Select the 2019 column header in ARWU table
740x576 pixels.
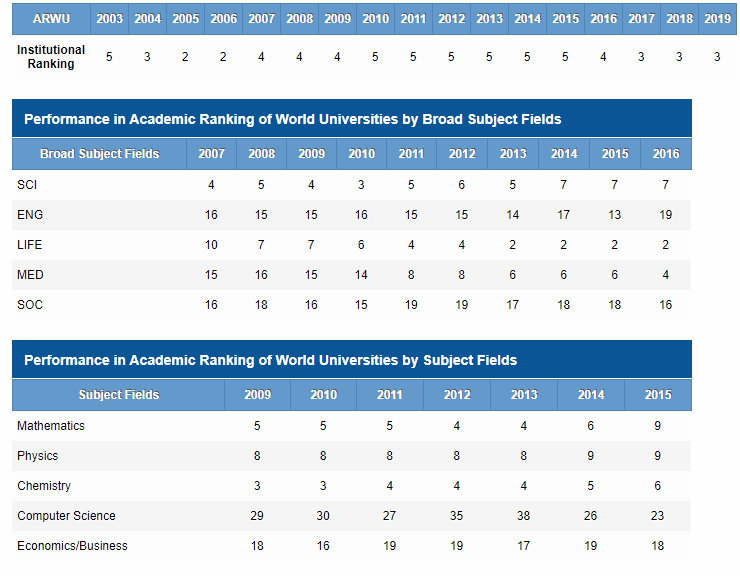pos(717,19)
